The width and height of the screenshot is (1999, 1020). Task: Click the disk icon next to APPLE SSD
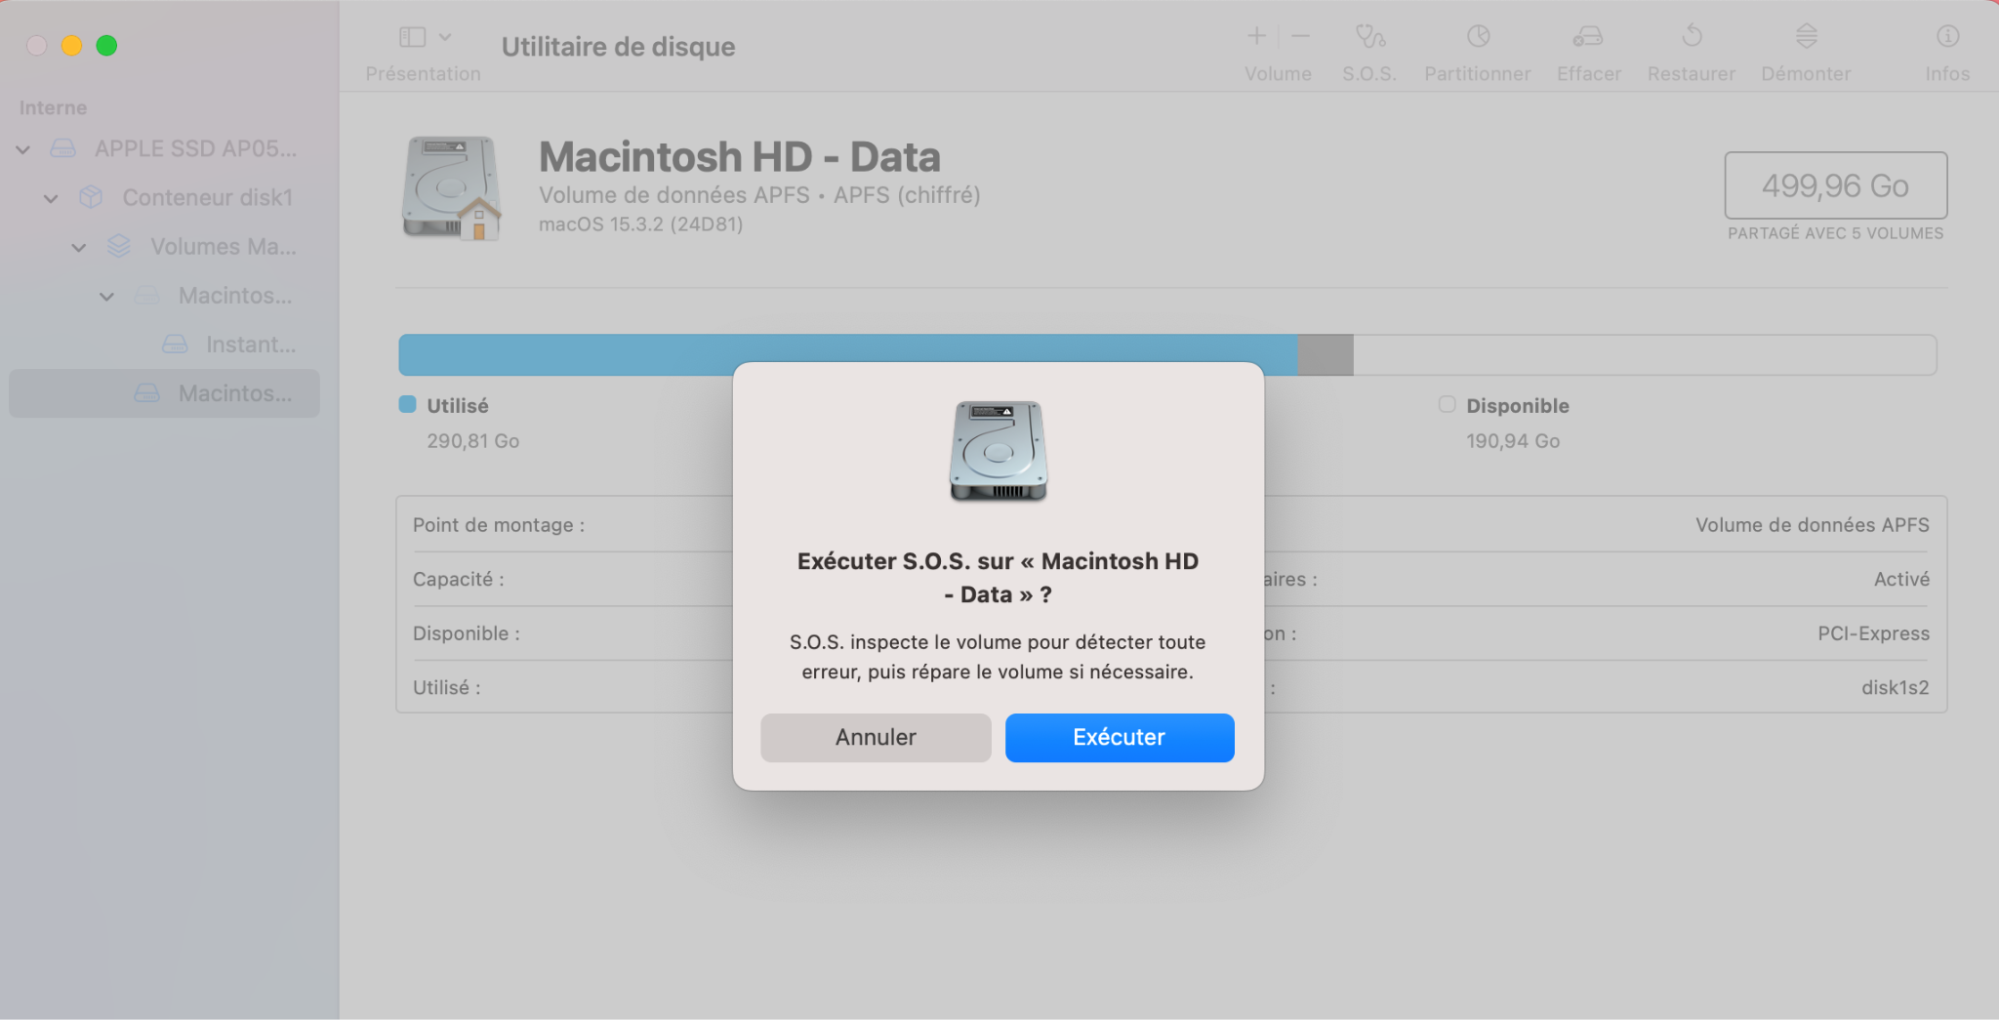pyautogui.click(x=63, y=148)
